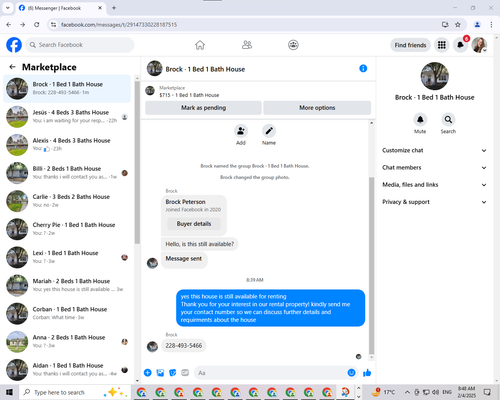Click the taskbar clock showing 8:48 AM
The height and width of the screenshot is (400, 500).
pos(466,392)
